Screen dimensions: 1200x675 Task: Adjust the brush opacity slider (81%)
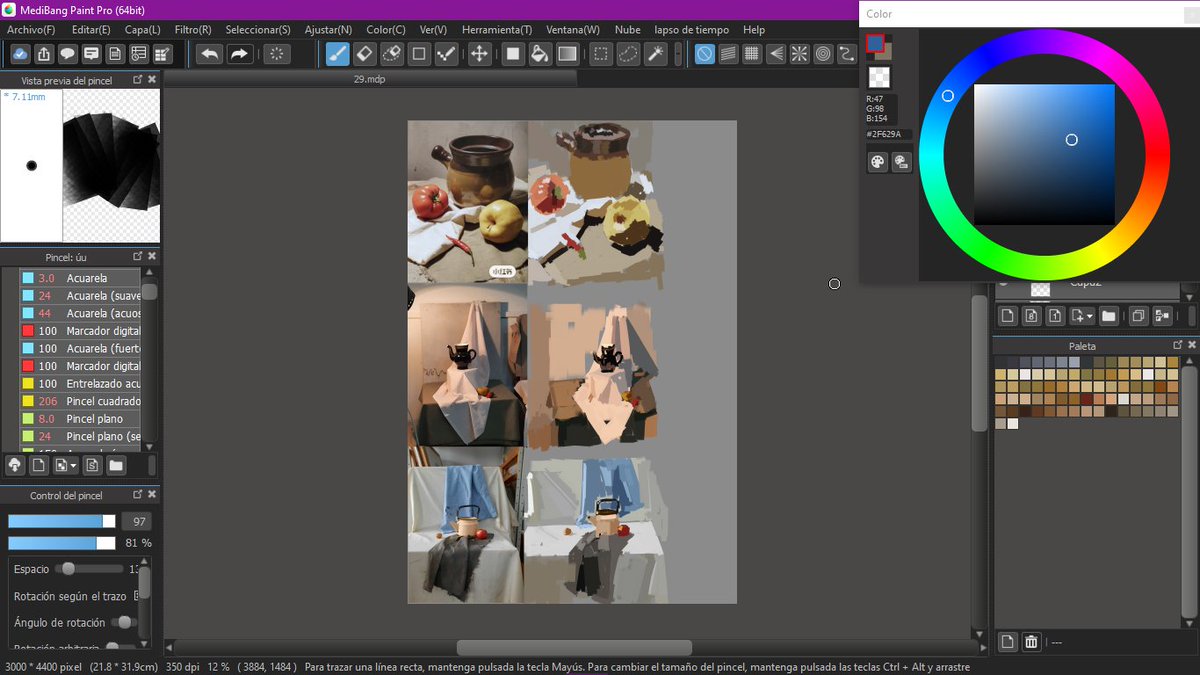tap(62, 543)
